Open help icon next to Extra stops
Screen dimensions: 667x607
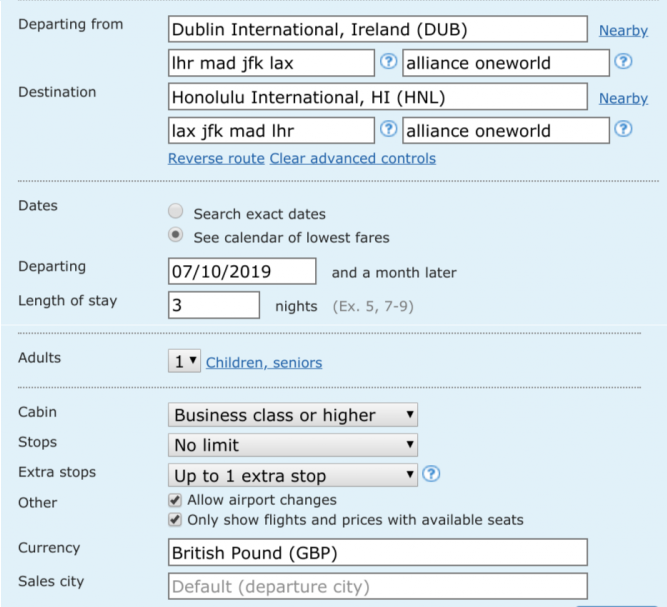click(431, 474)
